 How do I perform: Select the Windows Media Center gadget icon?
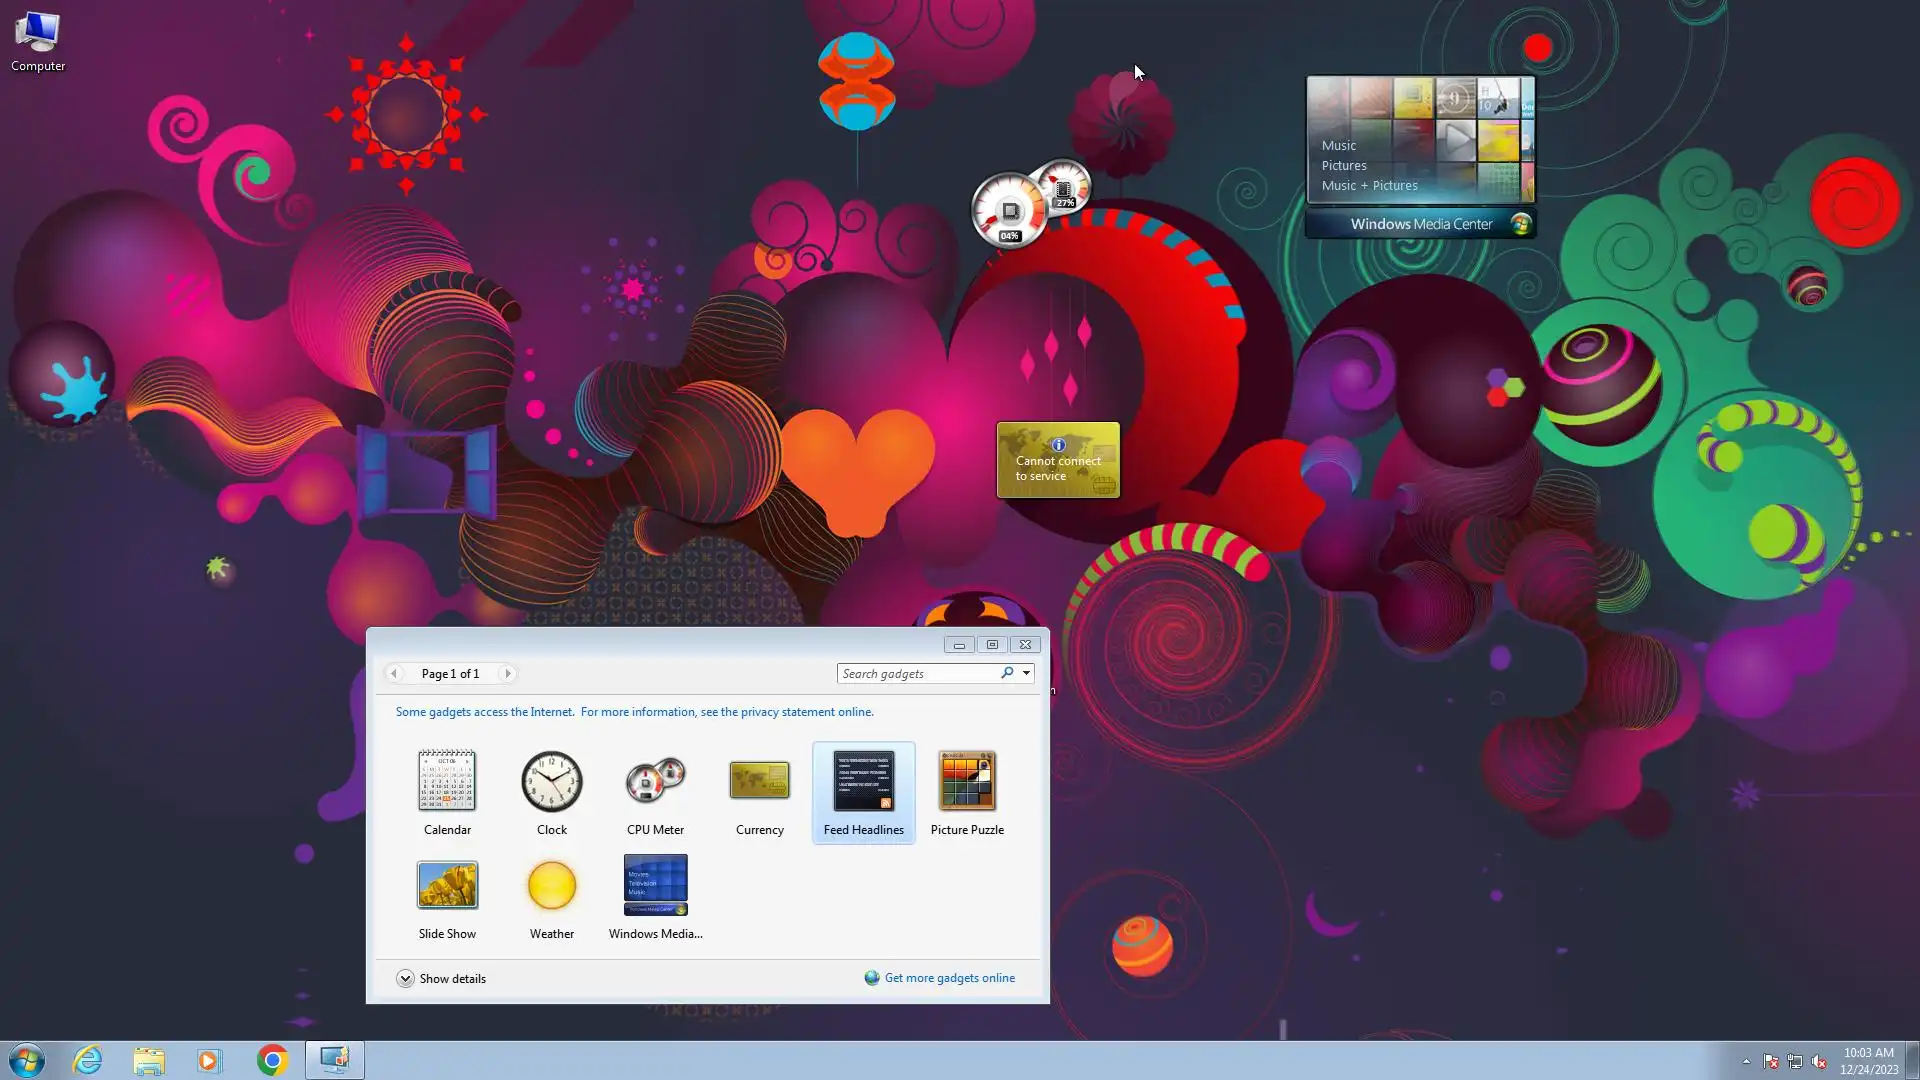pyautogui.click(x=655, y=885)
